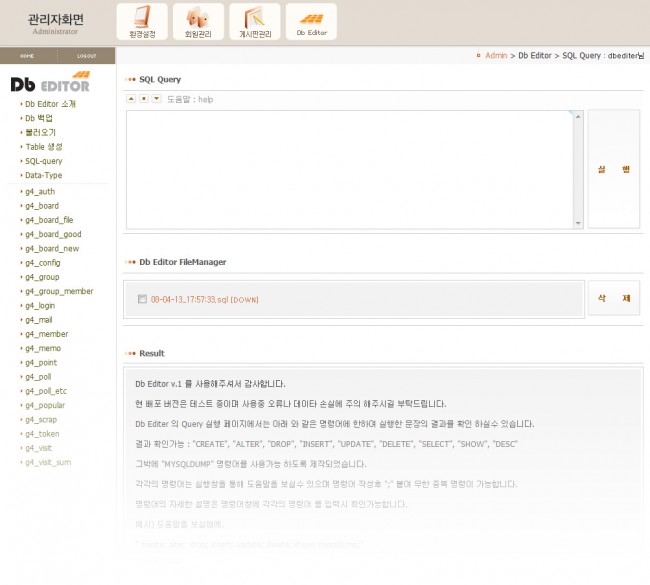650x585 pixels.
Task: Select table g4_group_member
Action: tap(59, 291)
